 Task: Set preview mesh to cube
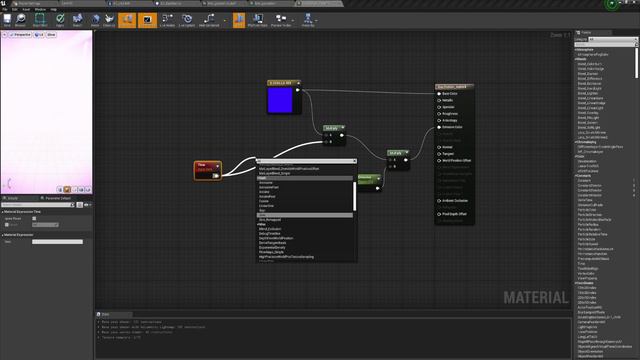coord(81,189)
